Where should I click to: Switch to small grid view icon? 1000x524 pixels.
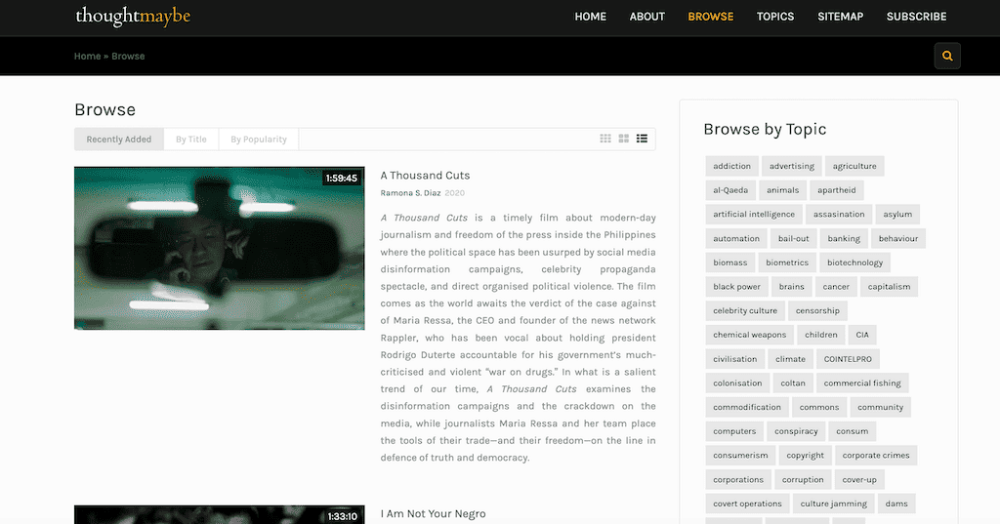pos(605,139)
